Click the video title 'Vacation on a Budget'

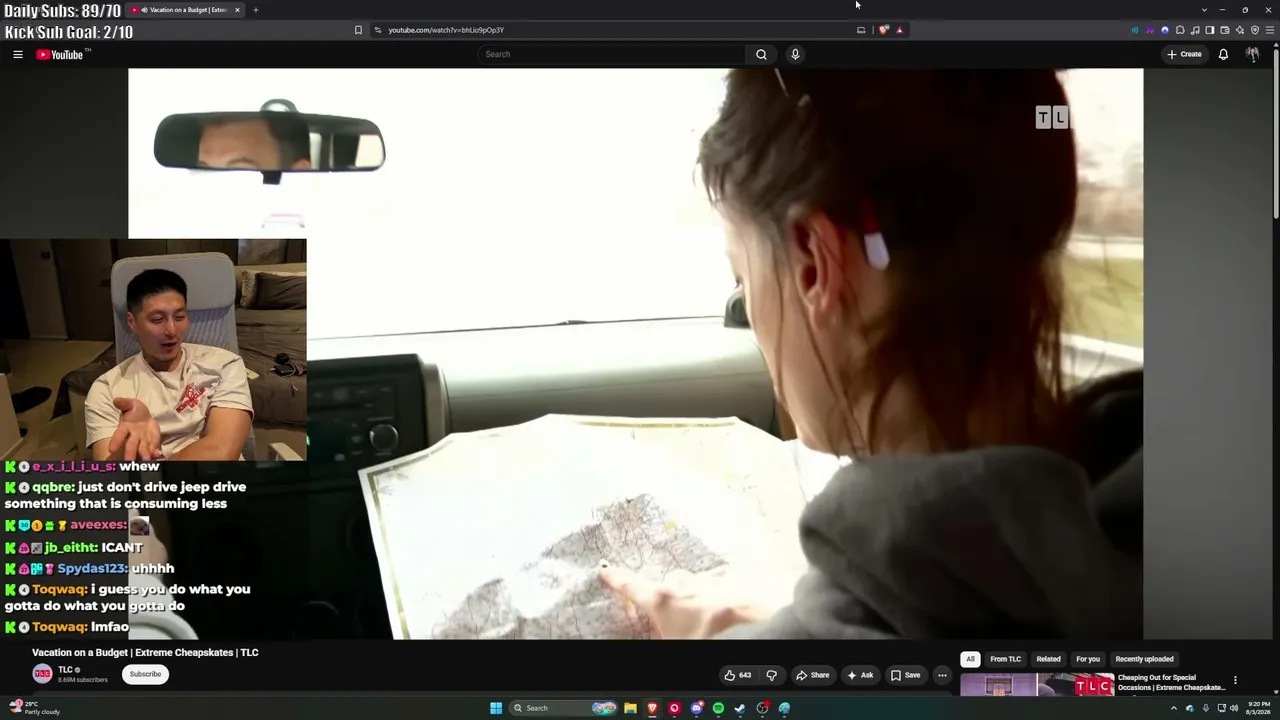click(x=145, y=653)
